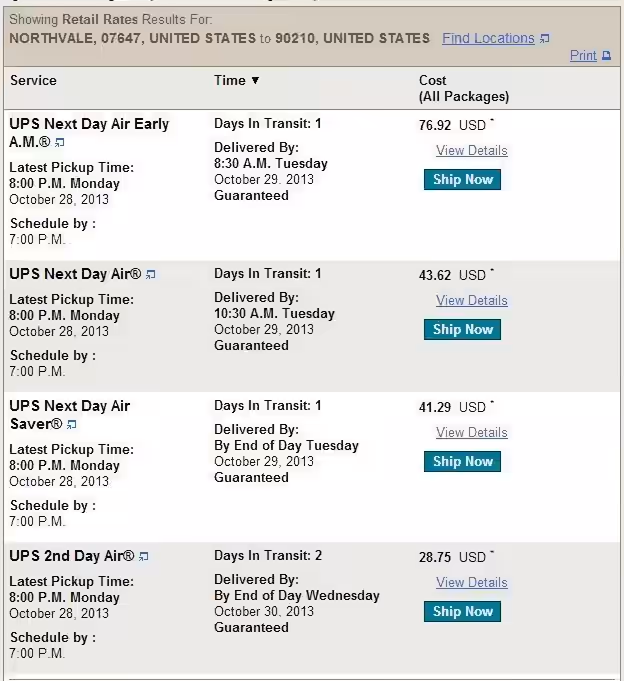Open info icon beside UPS Next Day Air®
Screen dimensions: 624x681
pos(150,274)
